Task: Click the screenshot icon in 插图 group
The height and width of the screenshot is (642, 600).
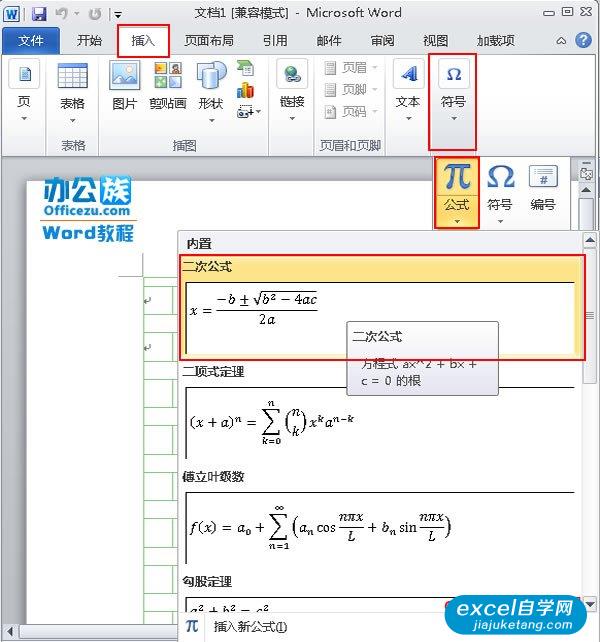Action: (248, 112)
